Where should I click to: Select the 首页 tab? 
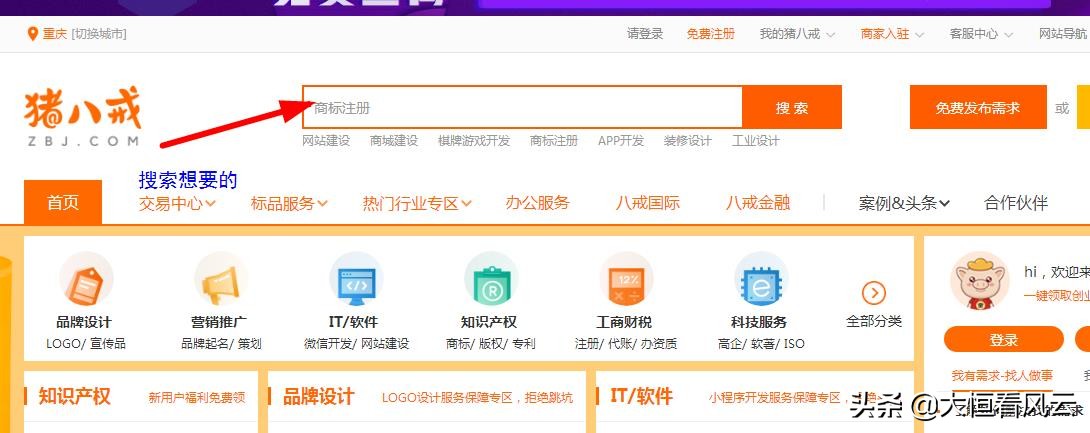point(63,202)
